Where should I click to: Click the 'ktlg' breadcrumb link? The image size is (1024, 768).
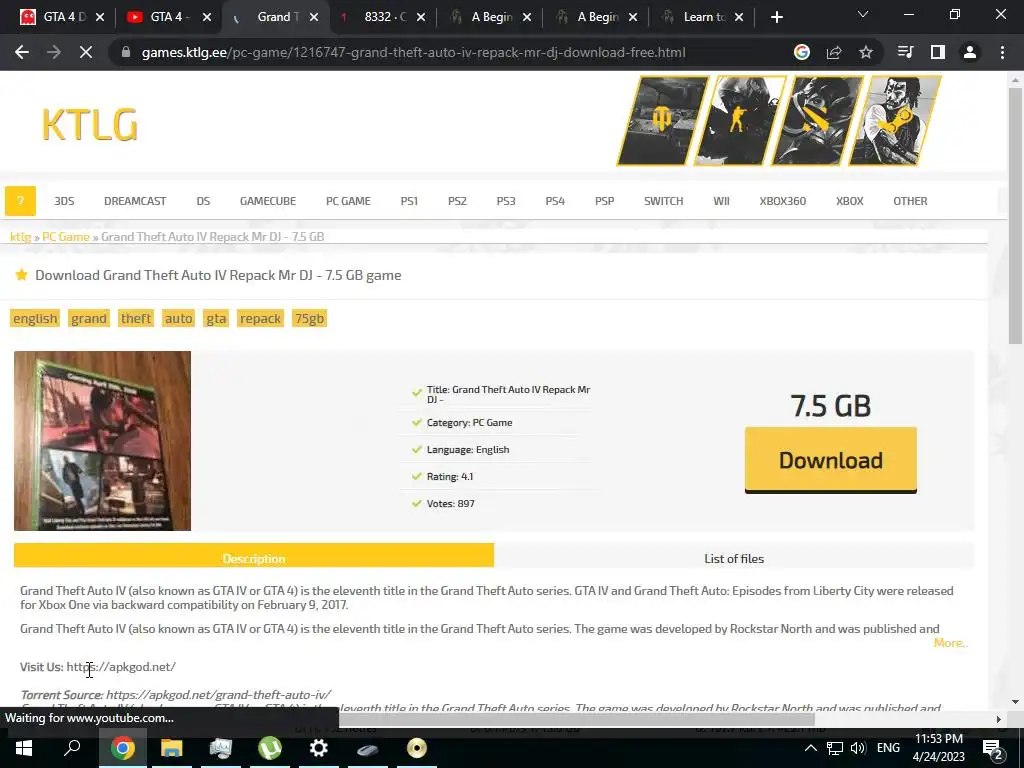click(x=20, y=236)
